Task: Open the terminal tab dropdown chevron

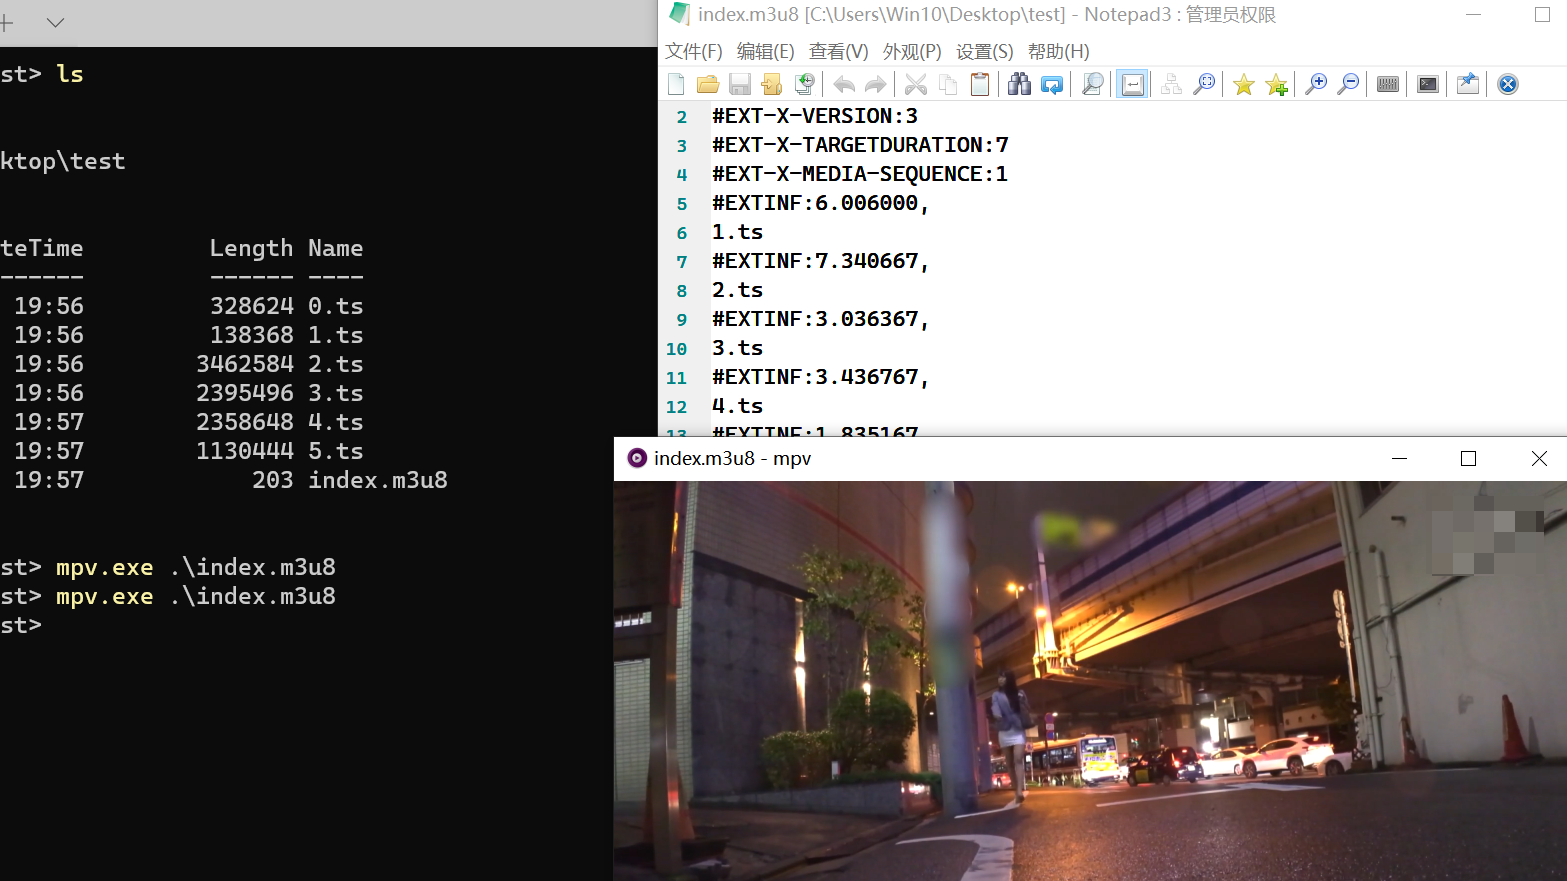Action: (x=54, y=22)
